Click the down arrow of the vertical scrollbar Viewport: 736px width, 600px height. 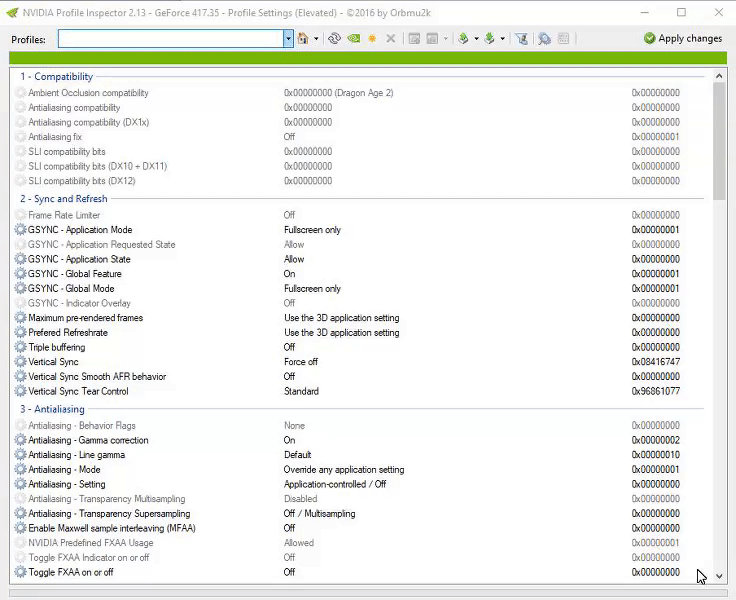(719, 576)
